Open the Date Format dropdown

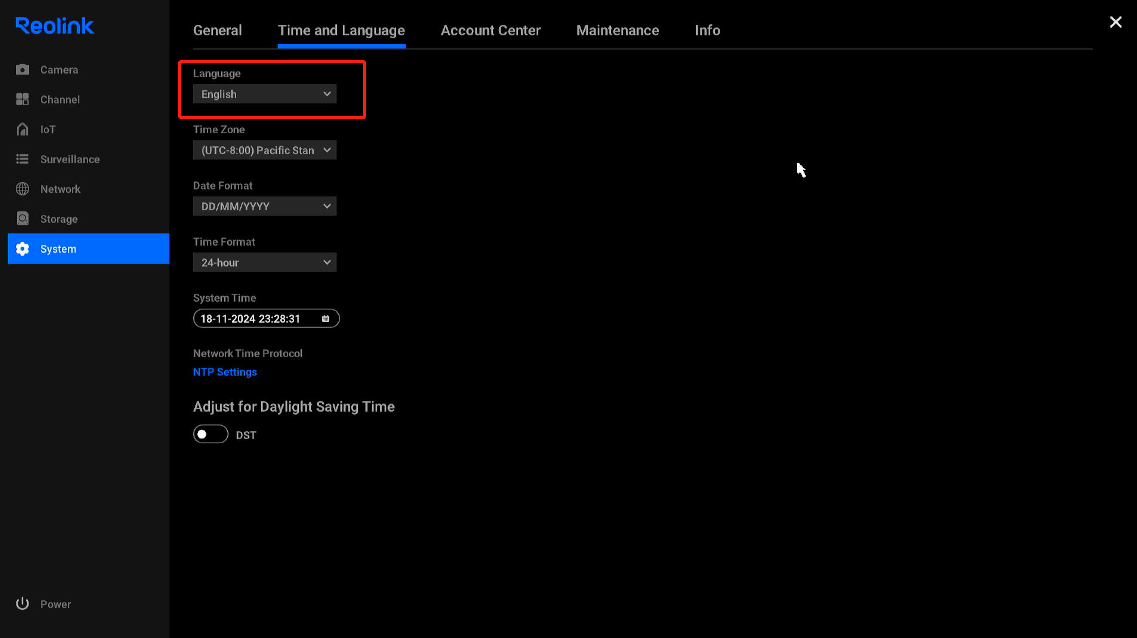pyautogui.click(x=265, y=206)
